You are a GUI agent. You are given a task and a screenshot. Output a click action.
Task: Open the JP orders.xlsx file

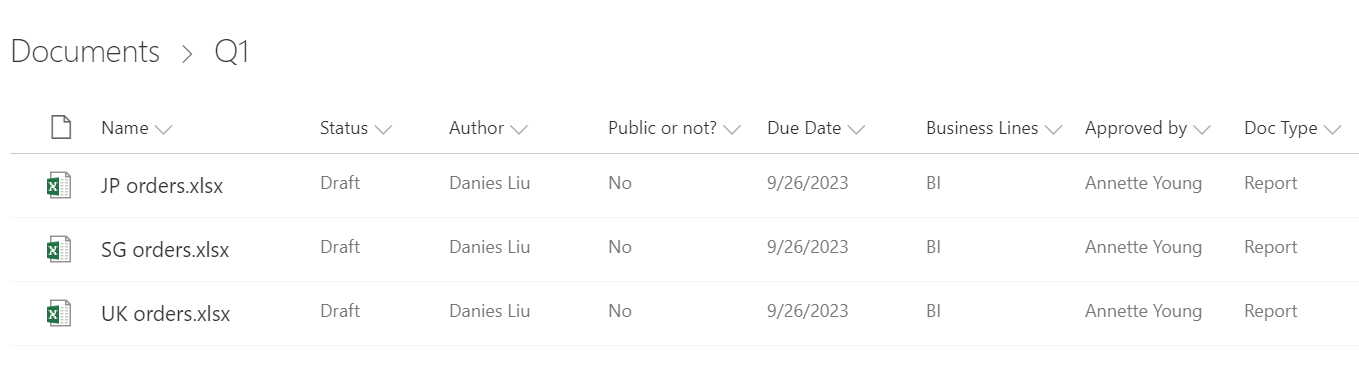(162, 186)
